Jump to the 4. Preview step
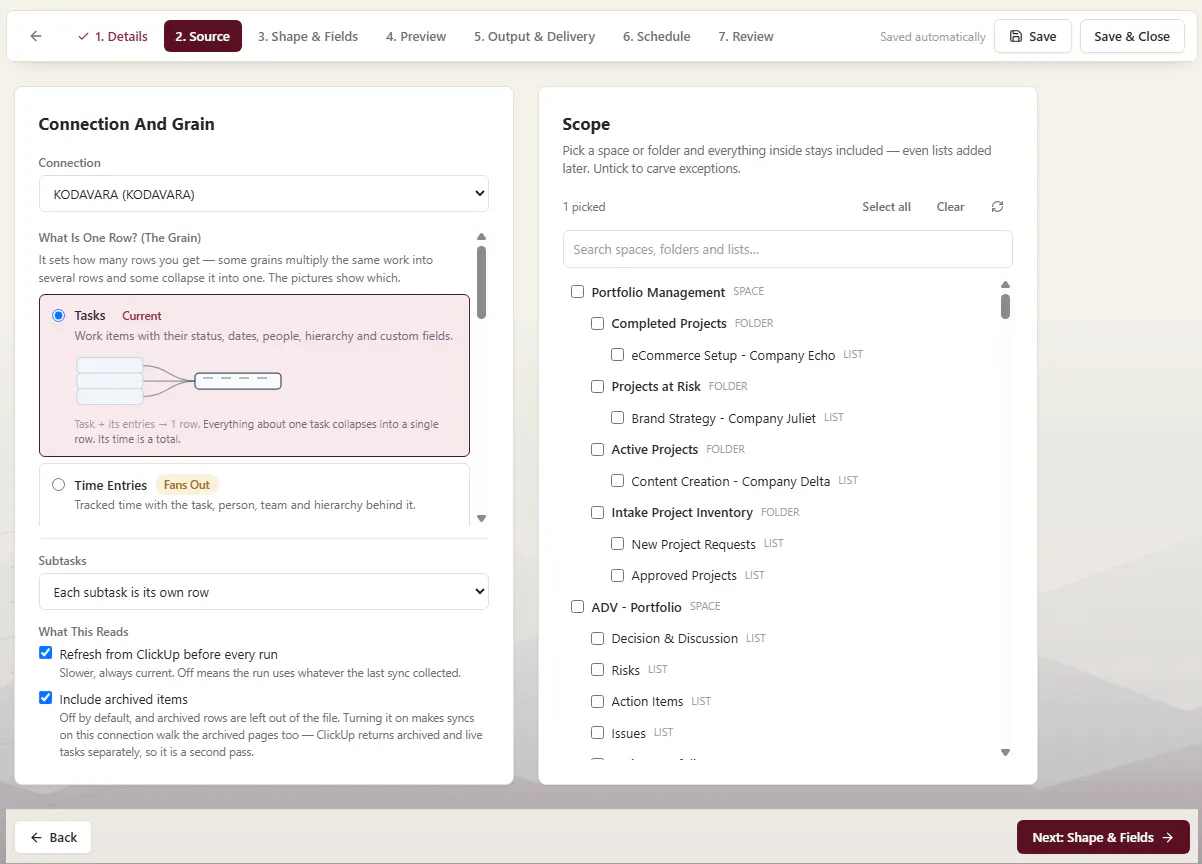Screen dimensions: 1202x864 [416, 36]
